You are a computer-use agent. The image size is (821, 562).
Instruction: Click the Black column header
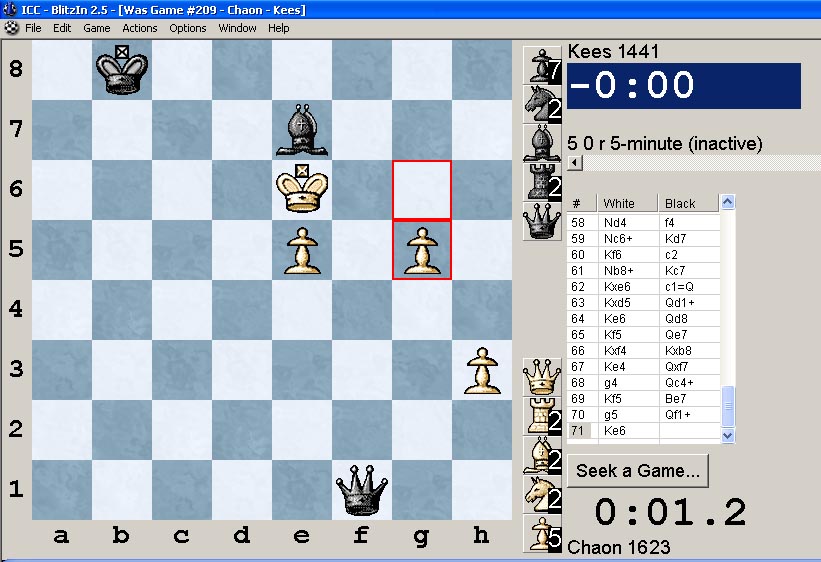coord(689,203)
